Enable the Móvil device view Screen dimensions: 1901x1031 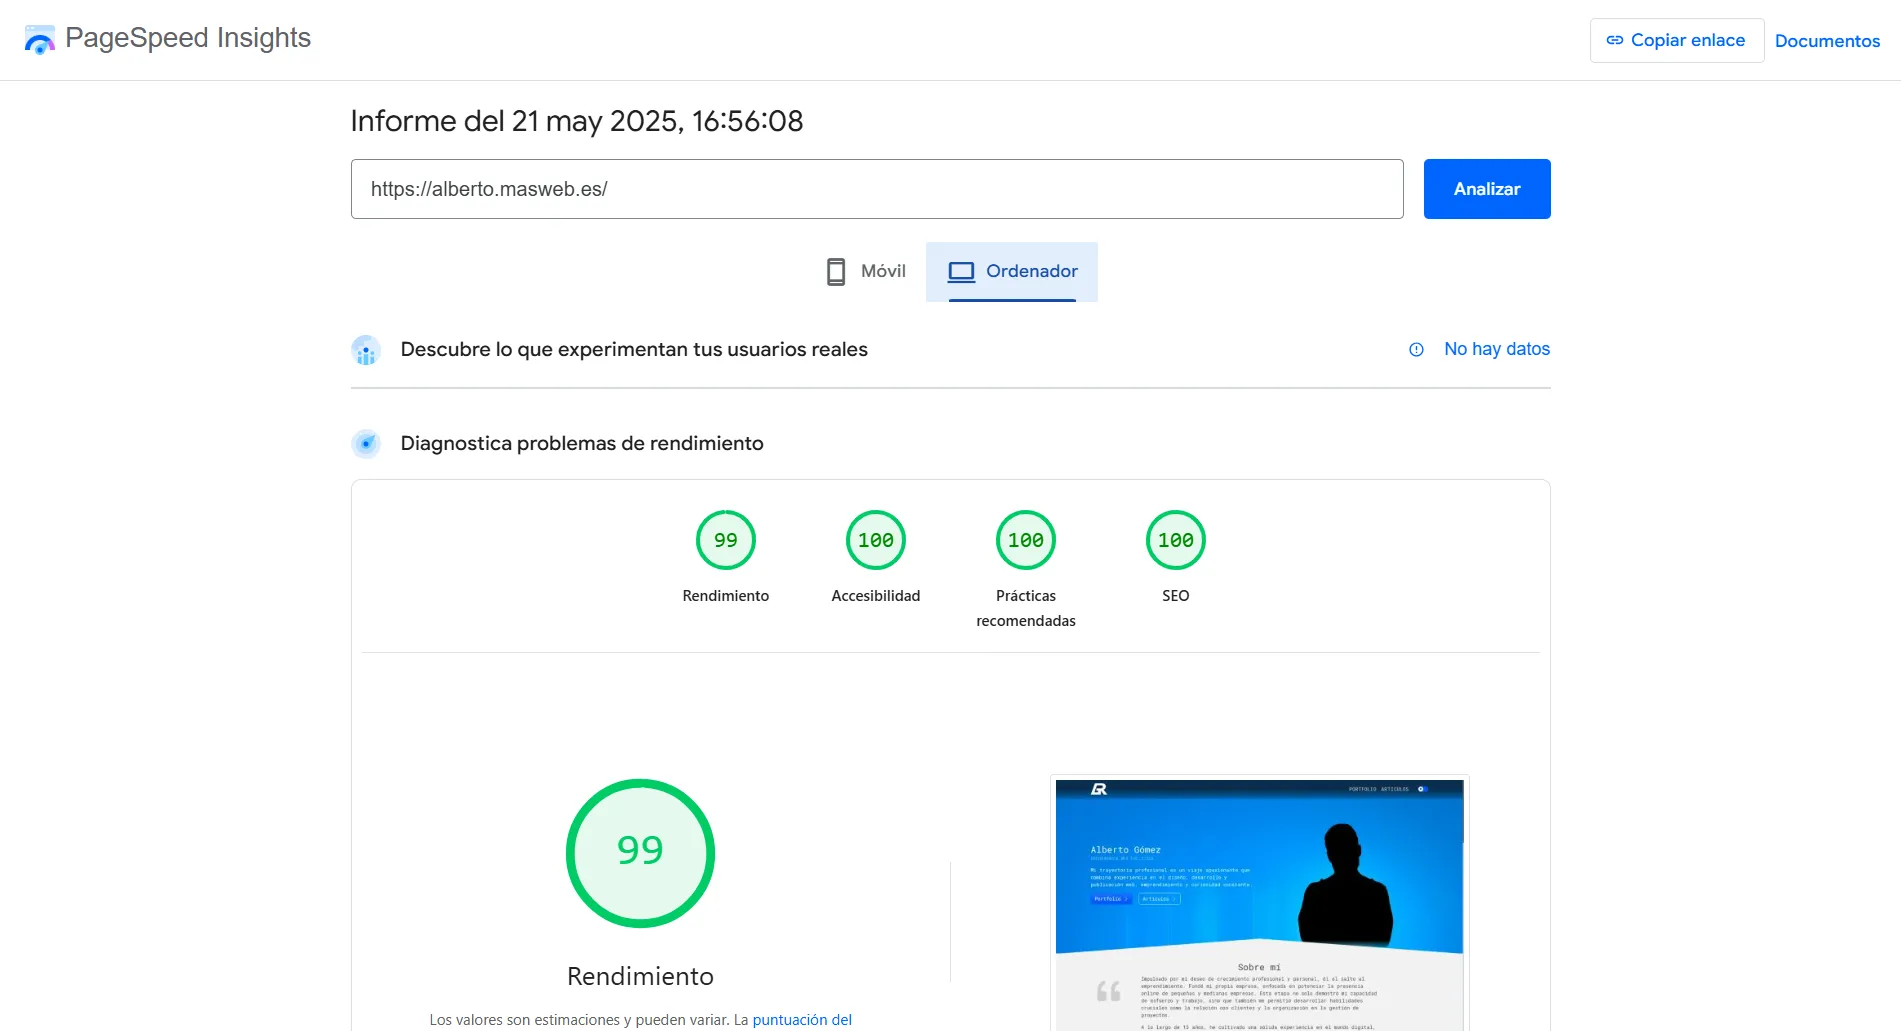coord(863,270)
